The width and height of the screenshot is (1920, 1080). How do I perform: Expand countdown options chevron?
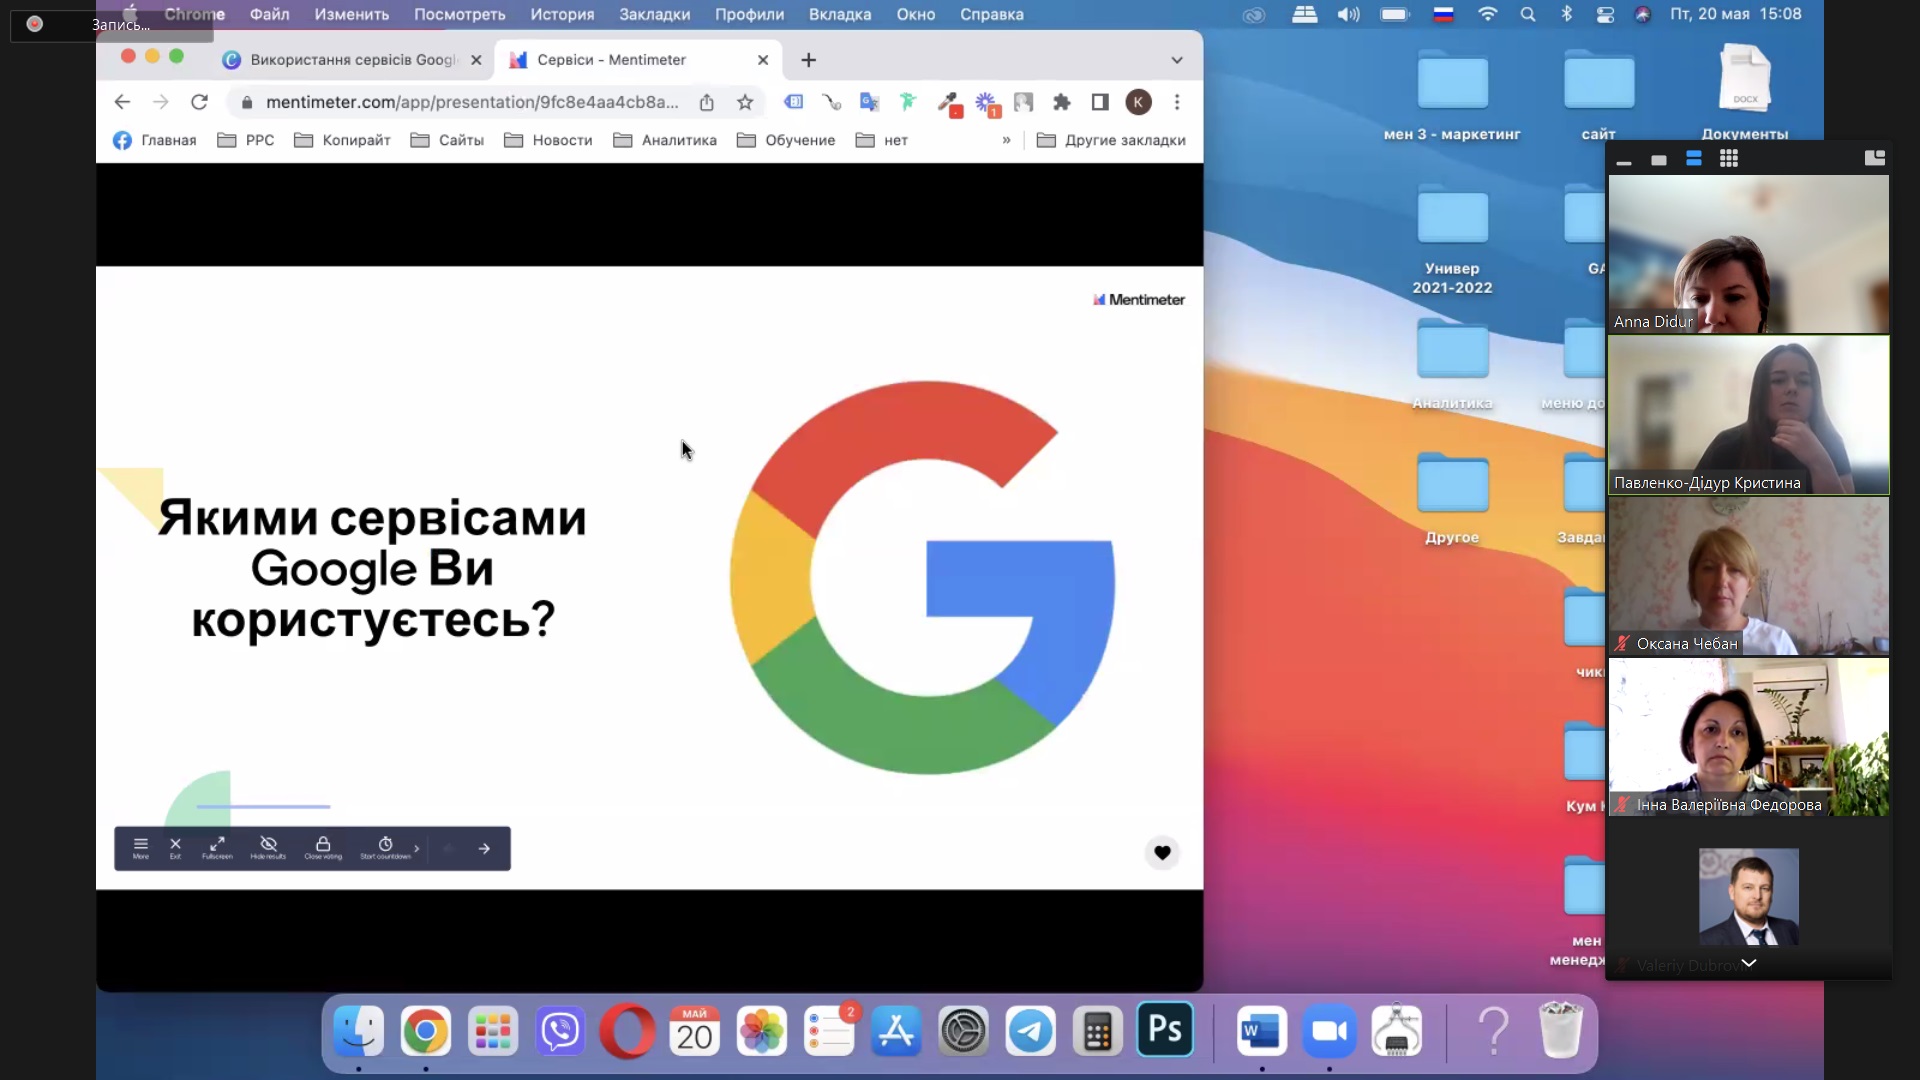(x=417, y=848)
